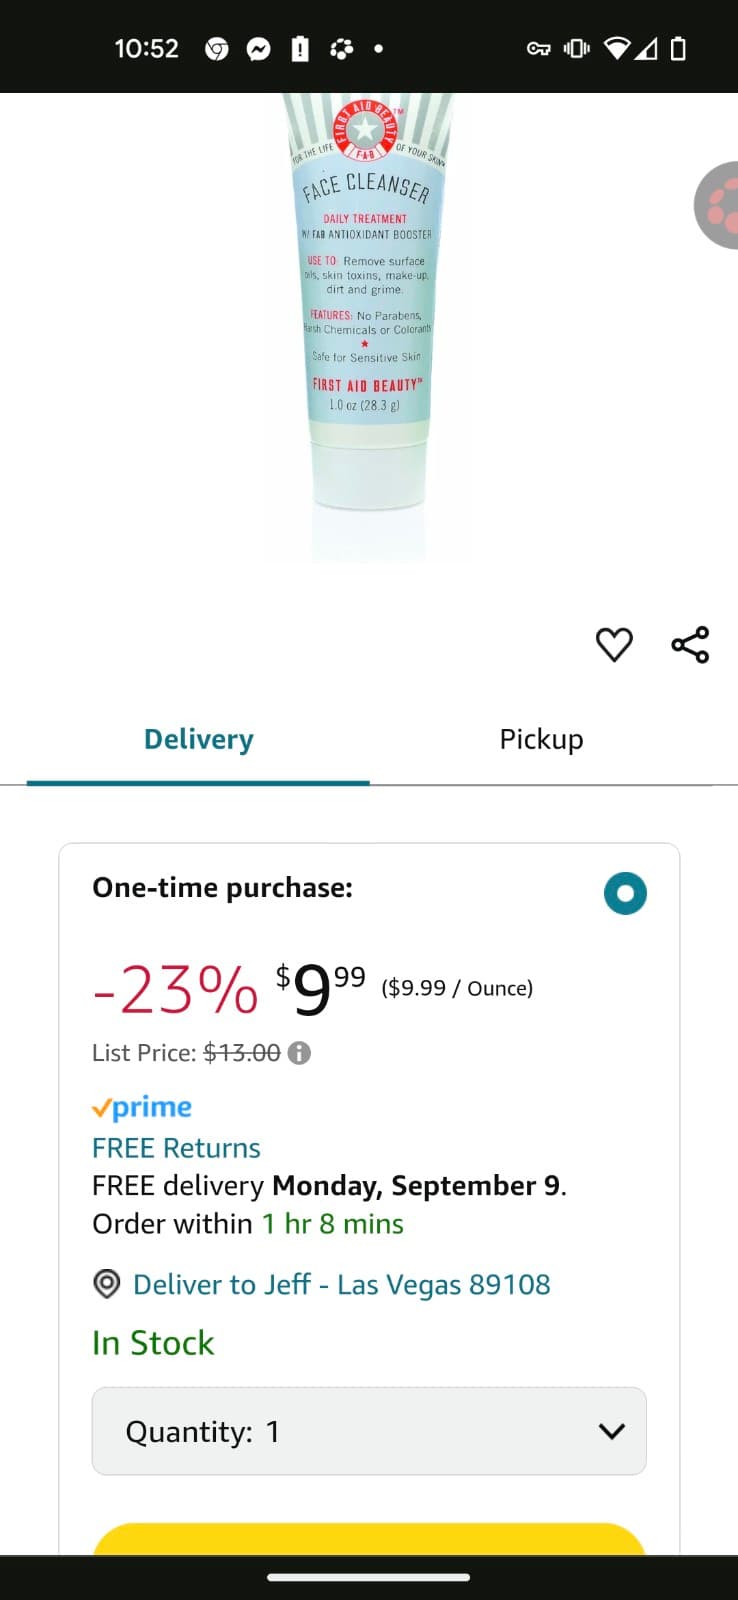Select the One-time purchase radio button
The width and height of the screenshot is (738, 1600).
click(625, 893)
